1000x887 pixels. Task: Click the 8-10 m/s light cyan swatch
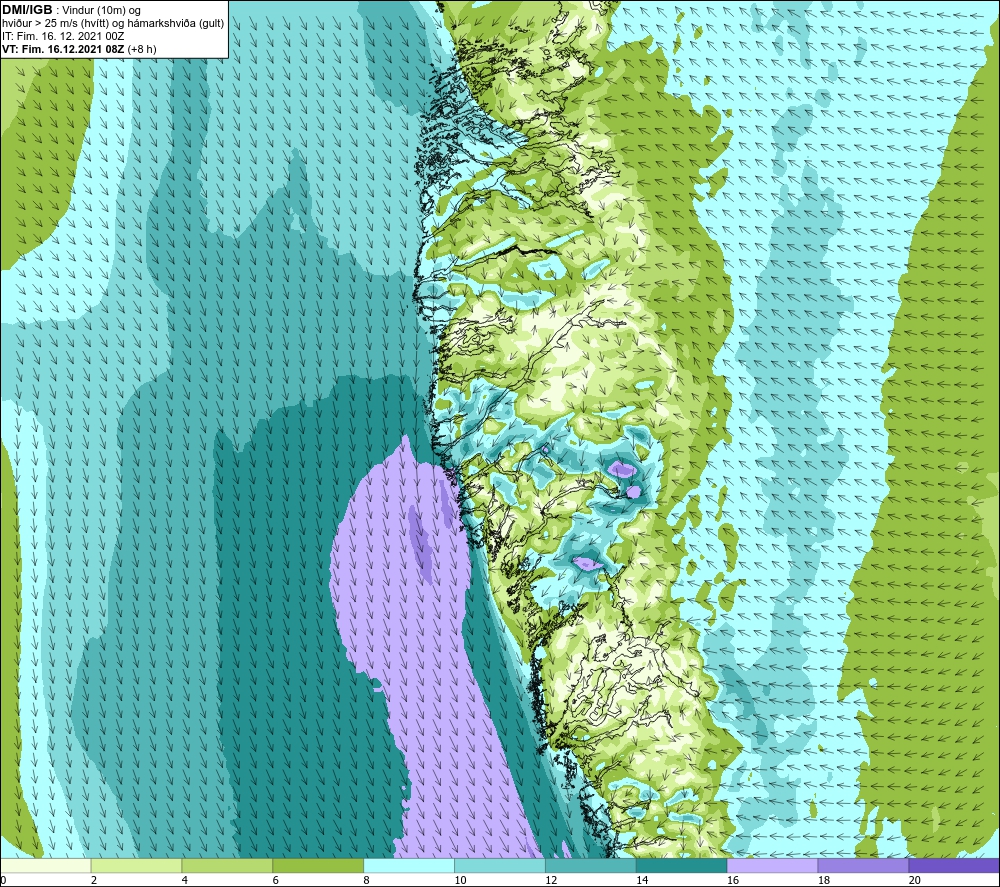(x=409, y=866)
